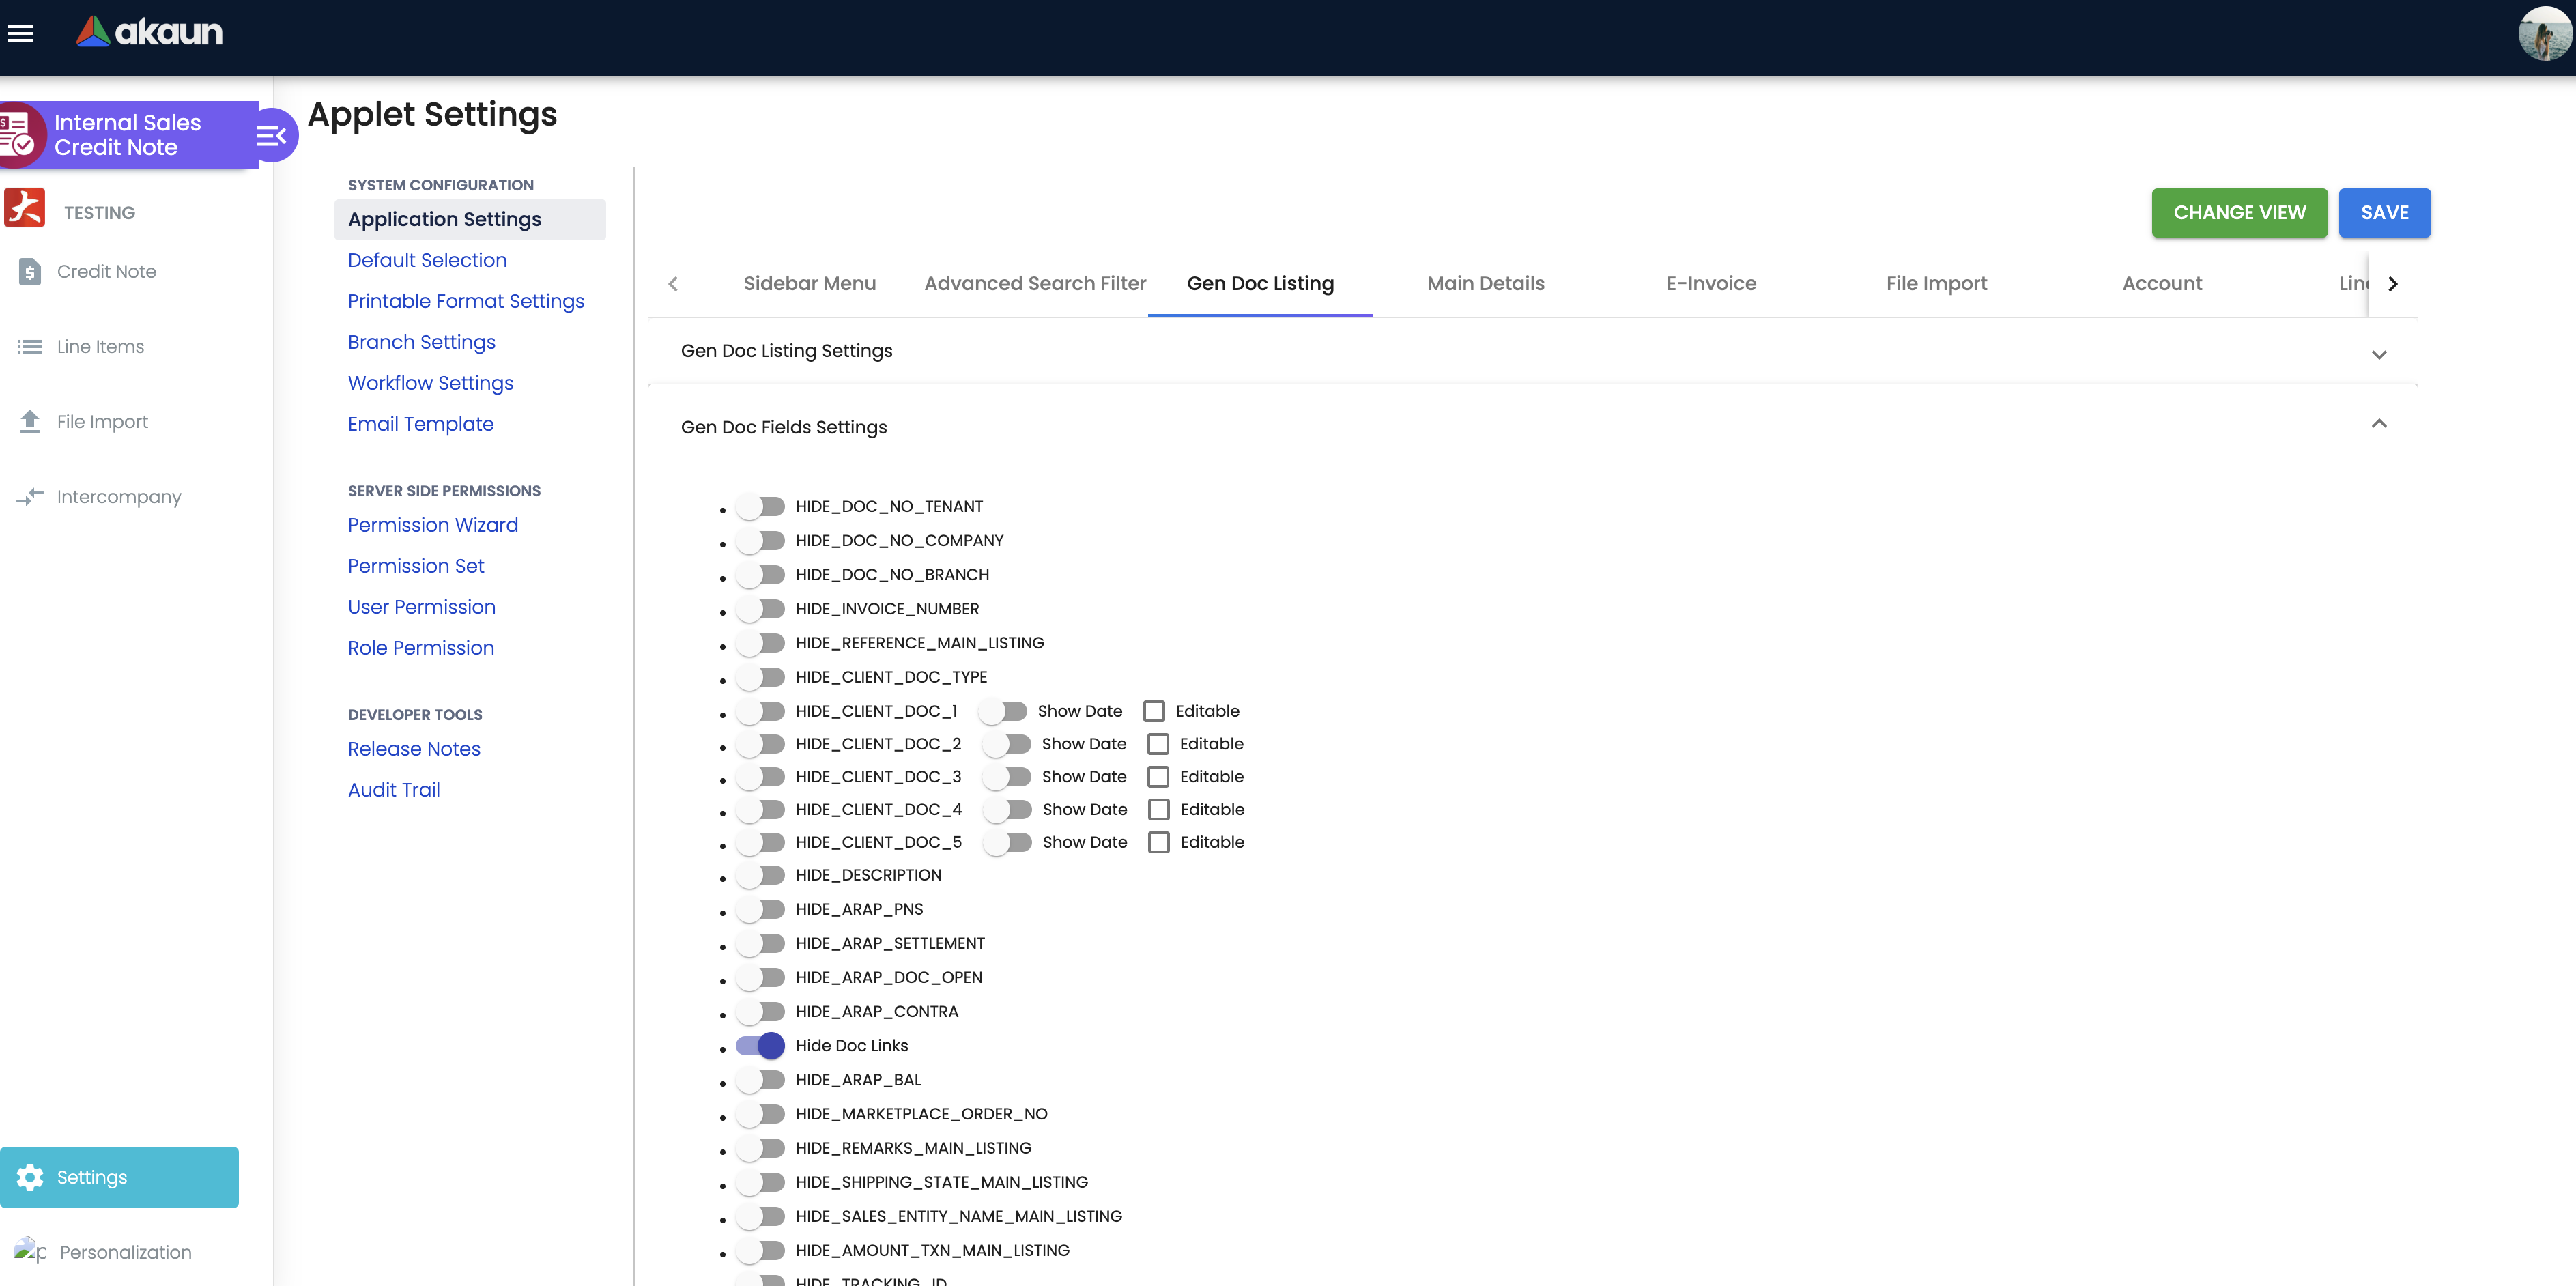The width and height of the screenshot is (2576, 1286).
Task: Click the Credit Note document icon
Action: (x=30, y=271)
